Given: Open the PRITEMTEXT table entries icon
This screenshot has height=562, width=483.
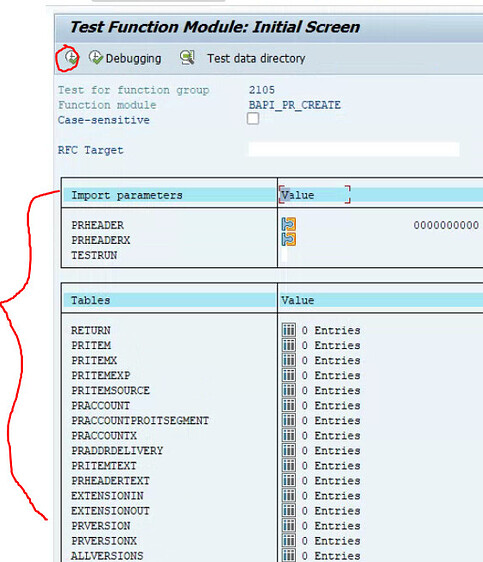Looking at the screenshot, I should tap(289, 465).
